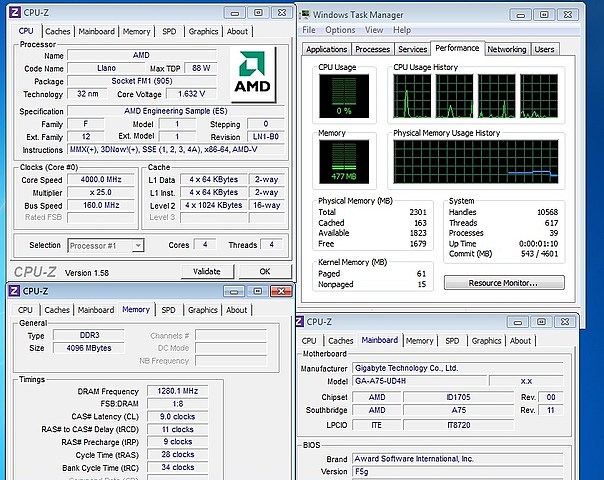Minimize the Windows Task Manager window
Viewport: 604px width, 480px height.
520,15
